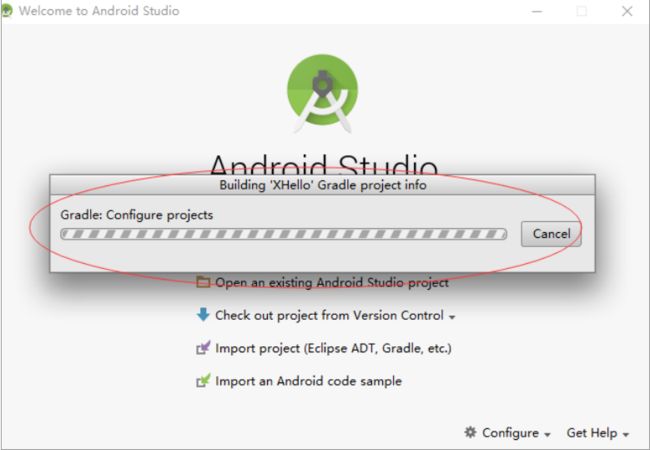Minimize the Welcome to Android Studio window
The height and width of the screenshot is (450, 650).
tap(537, 11)
